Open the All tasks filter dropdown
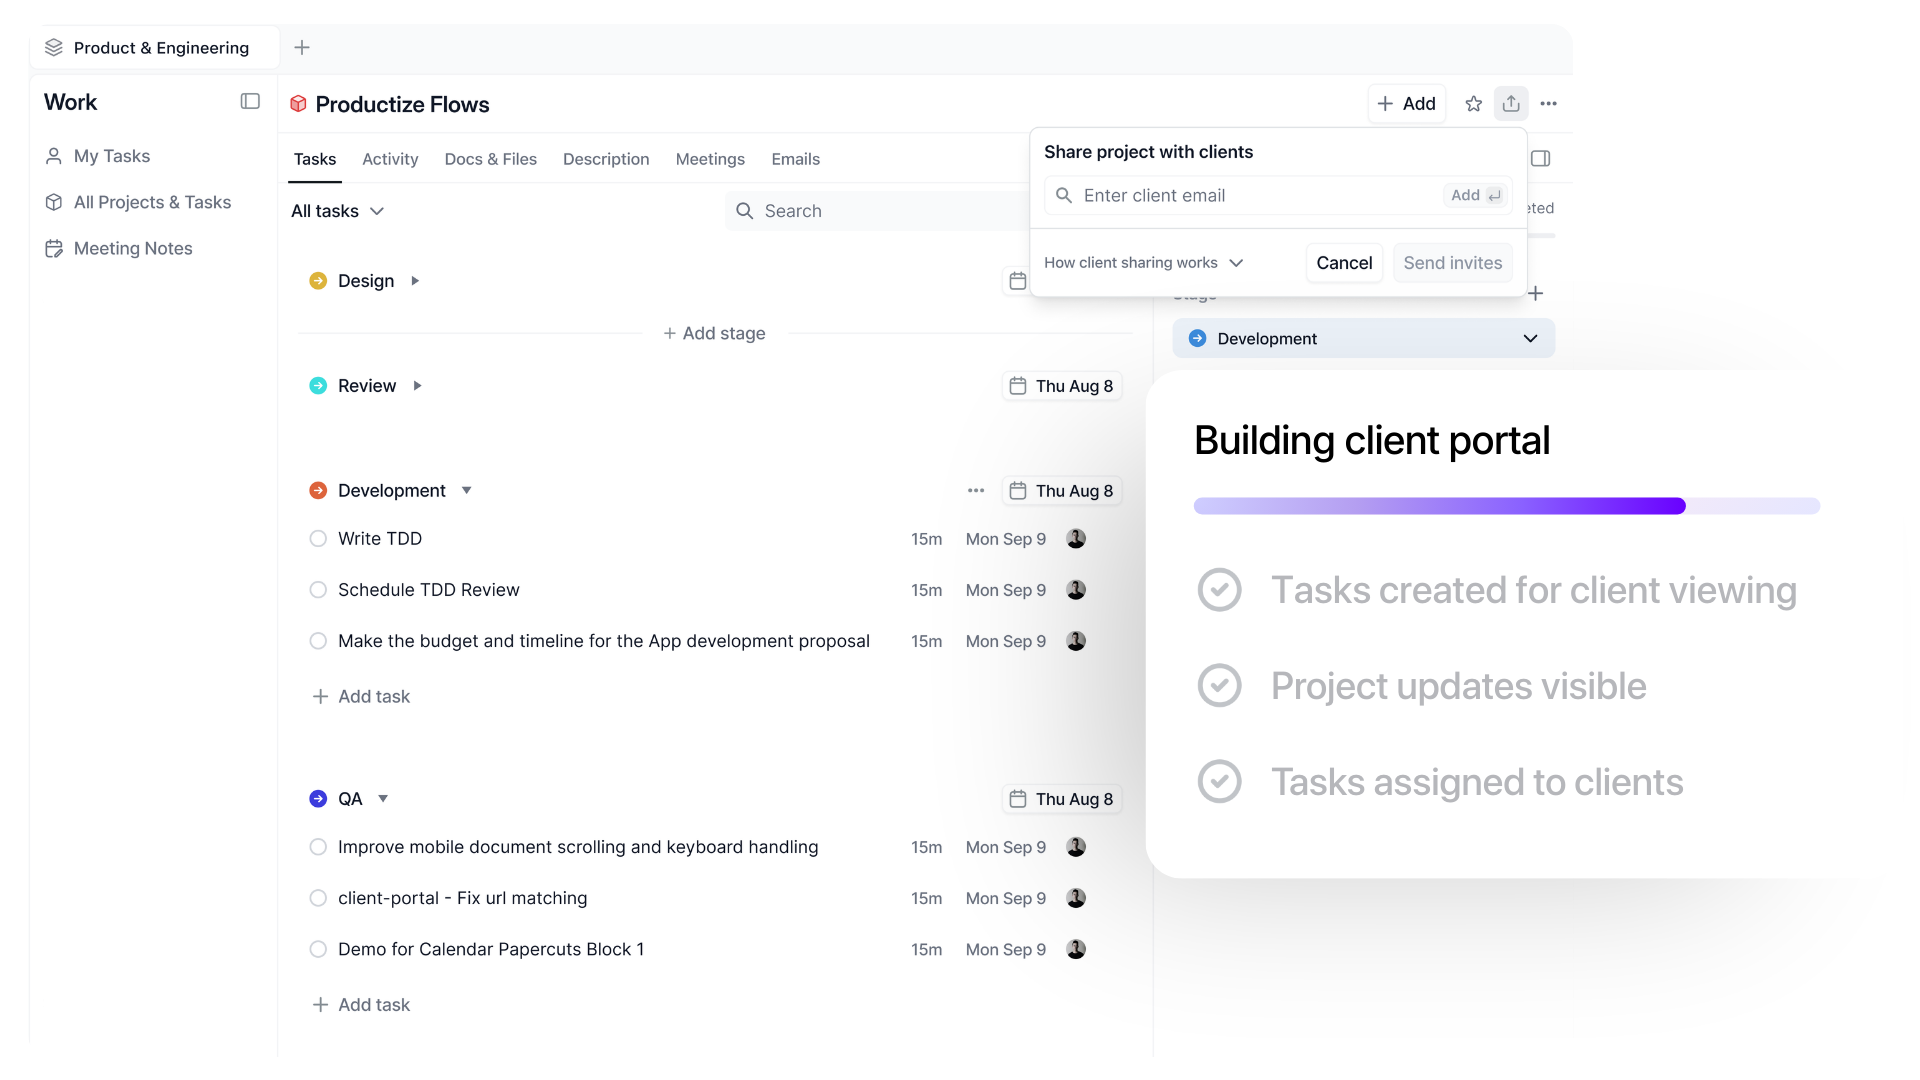1920x1080 pixels. (x=337, y=211)
